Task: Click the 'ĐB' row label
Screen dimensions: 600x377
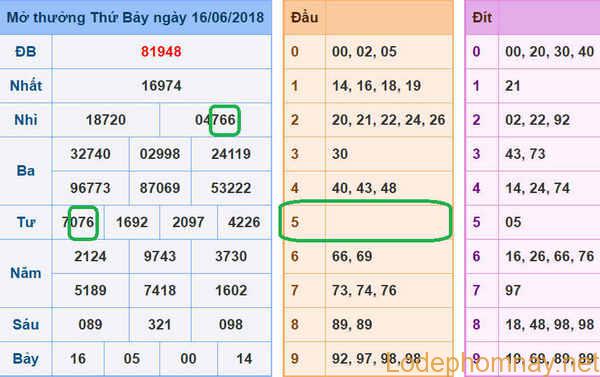Action: coord(26,52)
